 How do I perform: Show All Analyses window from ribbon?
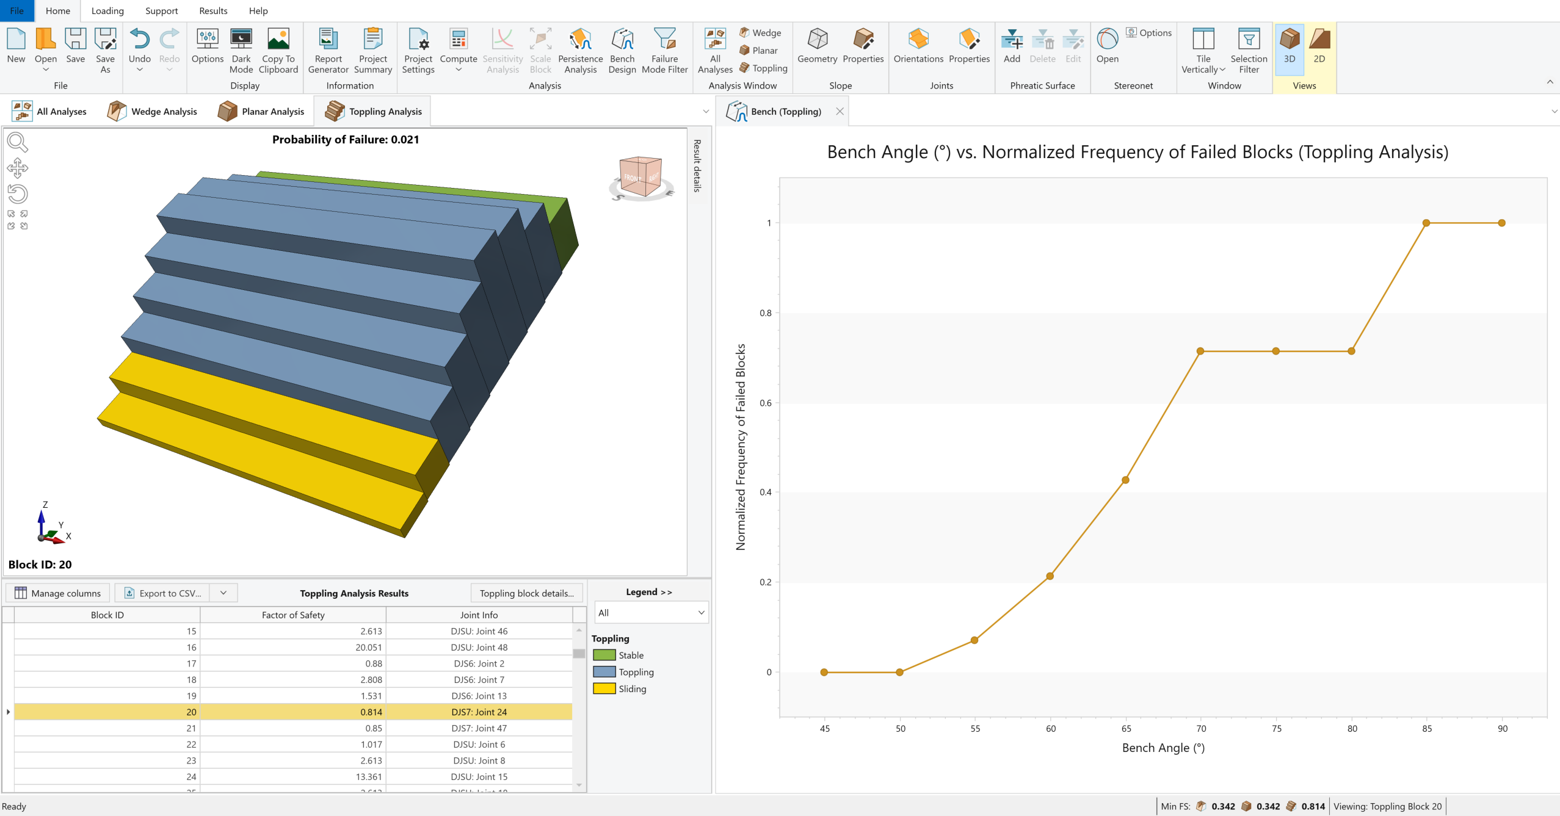[715, 51]
